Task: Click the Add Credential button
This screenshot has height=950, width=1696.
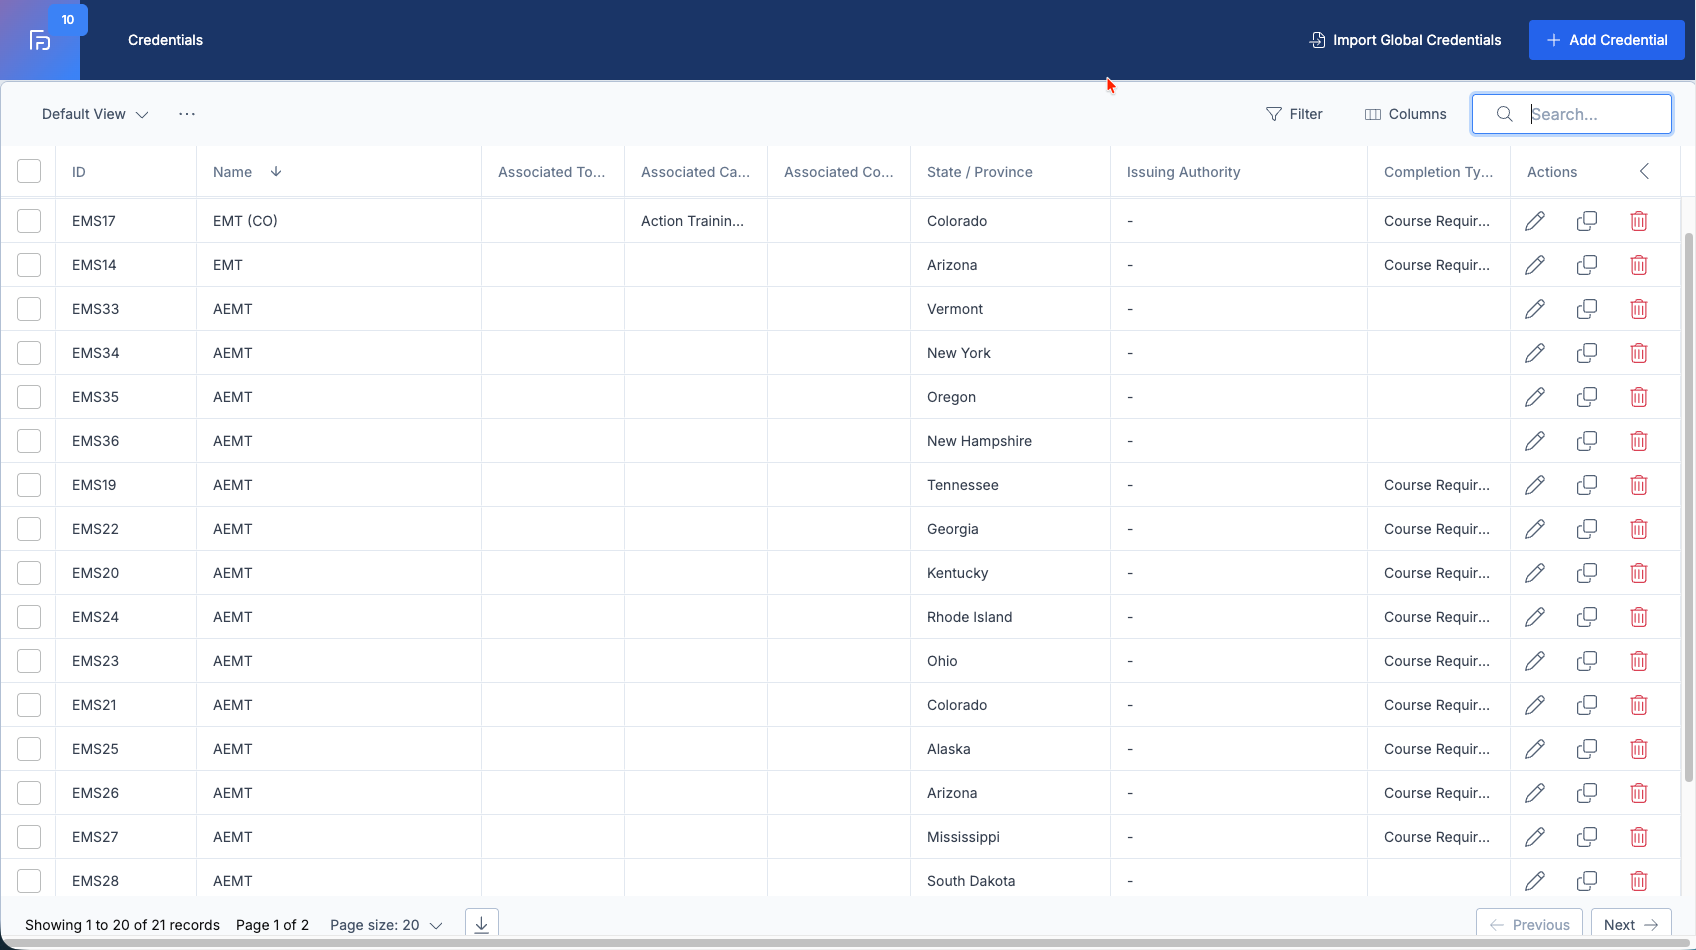Action: 1607,40
